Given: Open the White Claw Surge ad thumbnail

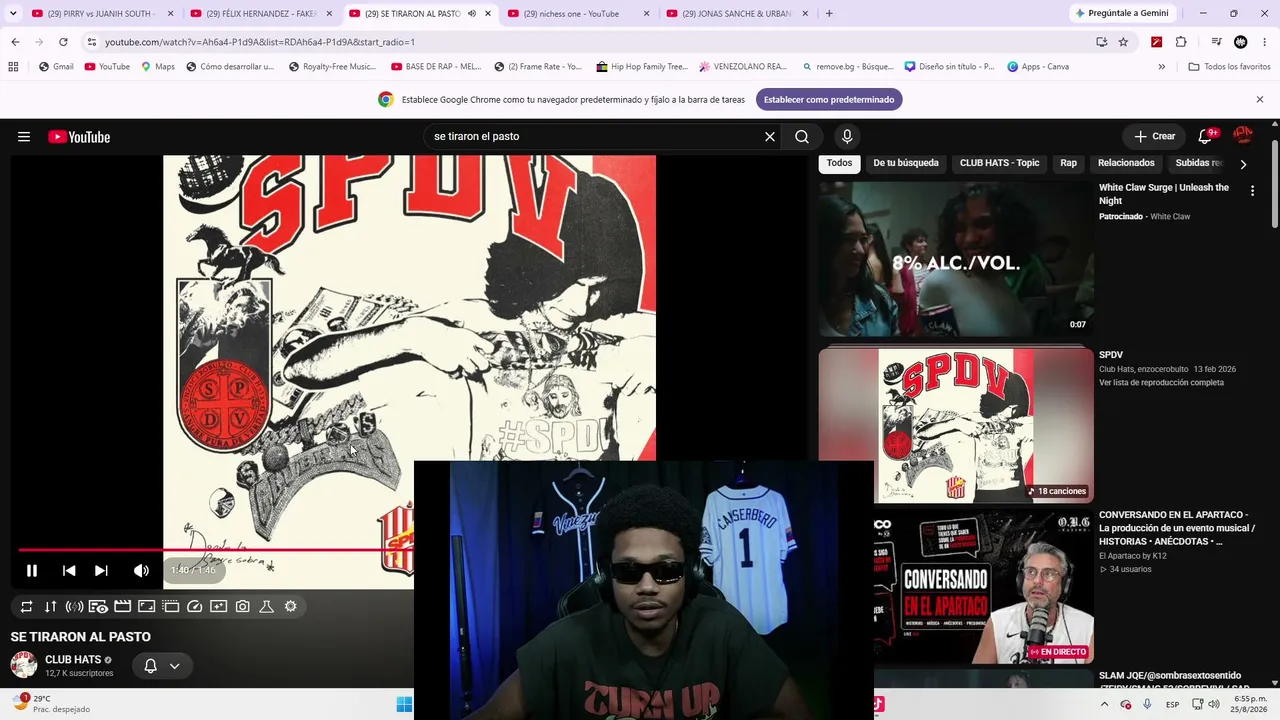Looking at the screenshot, I should point(956,259).
